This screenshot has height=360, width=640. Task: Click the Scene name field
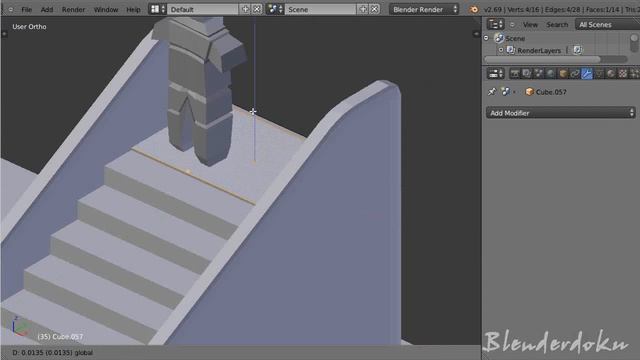320,9
